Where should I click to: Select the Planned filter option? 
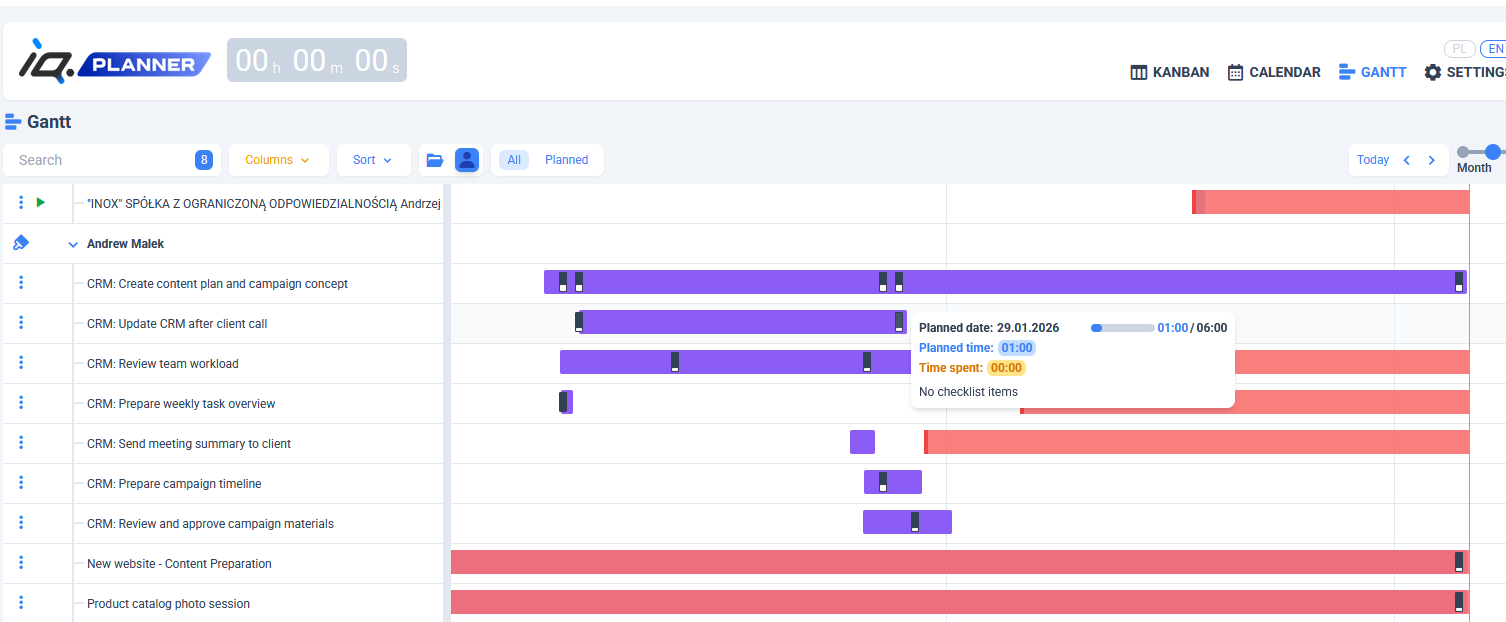pos(566,160)
